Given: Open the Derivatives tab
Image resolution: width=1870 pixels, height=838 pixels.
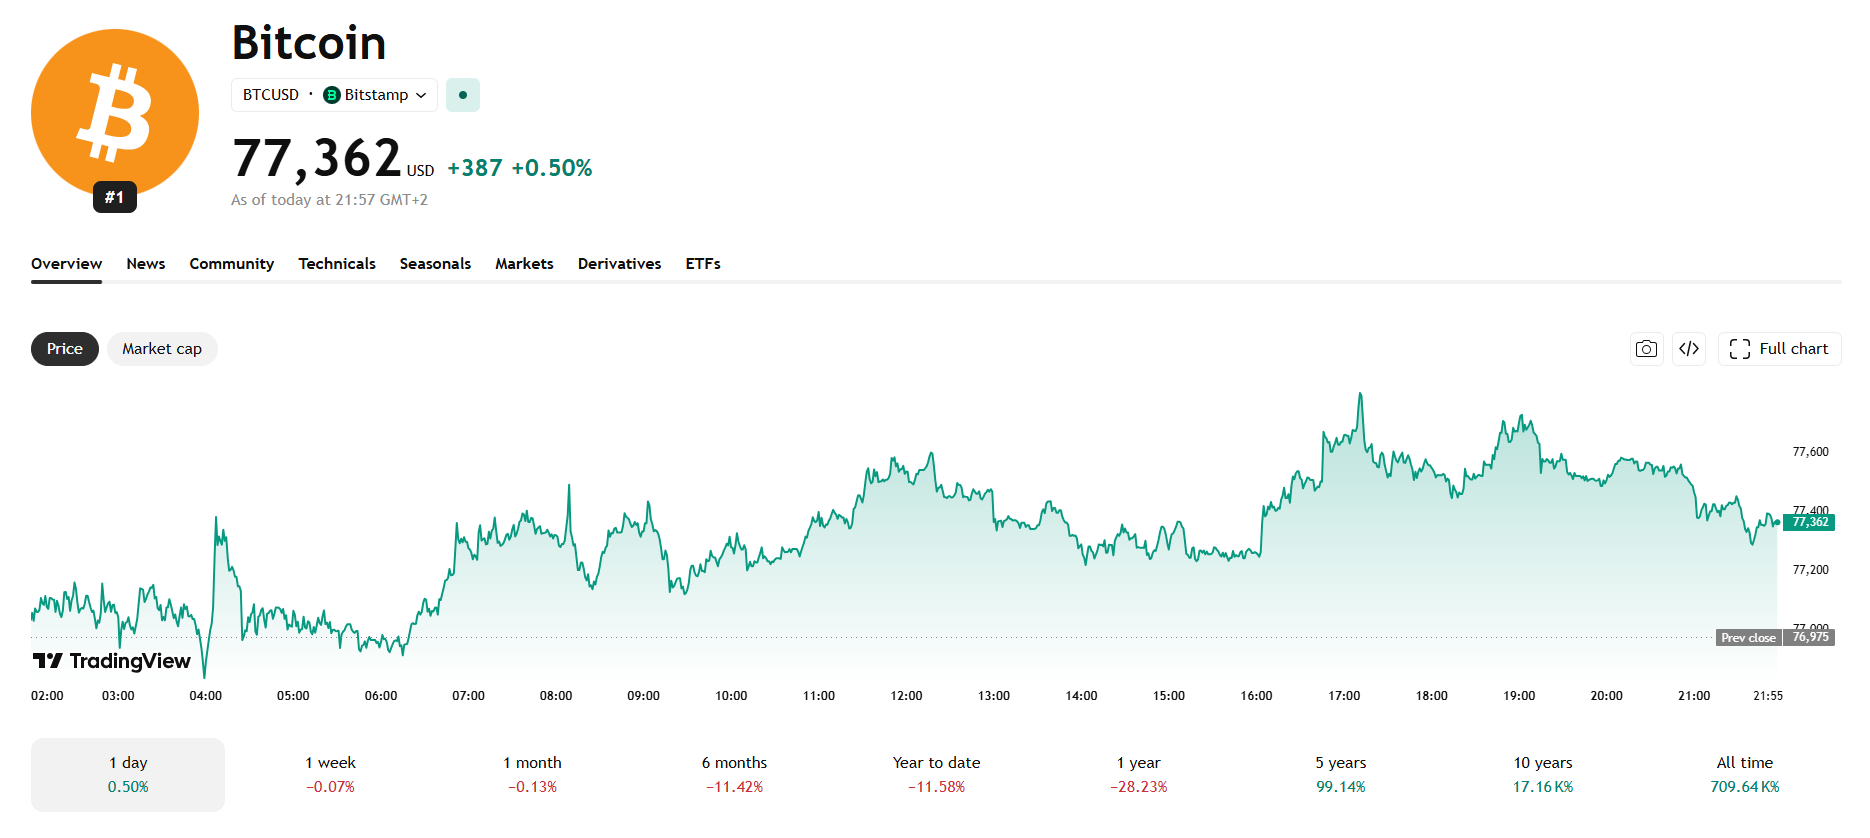Looking at the screenshot, I should (x=619, y=264).
